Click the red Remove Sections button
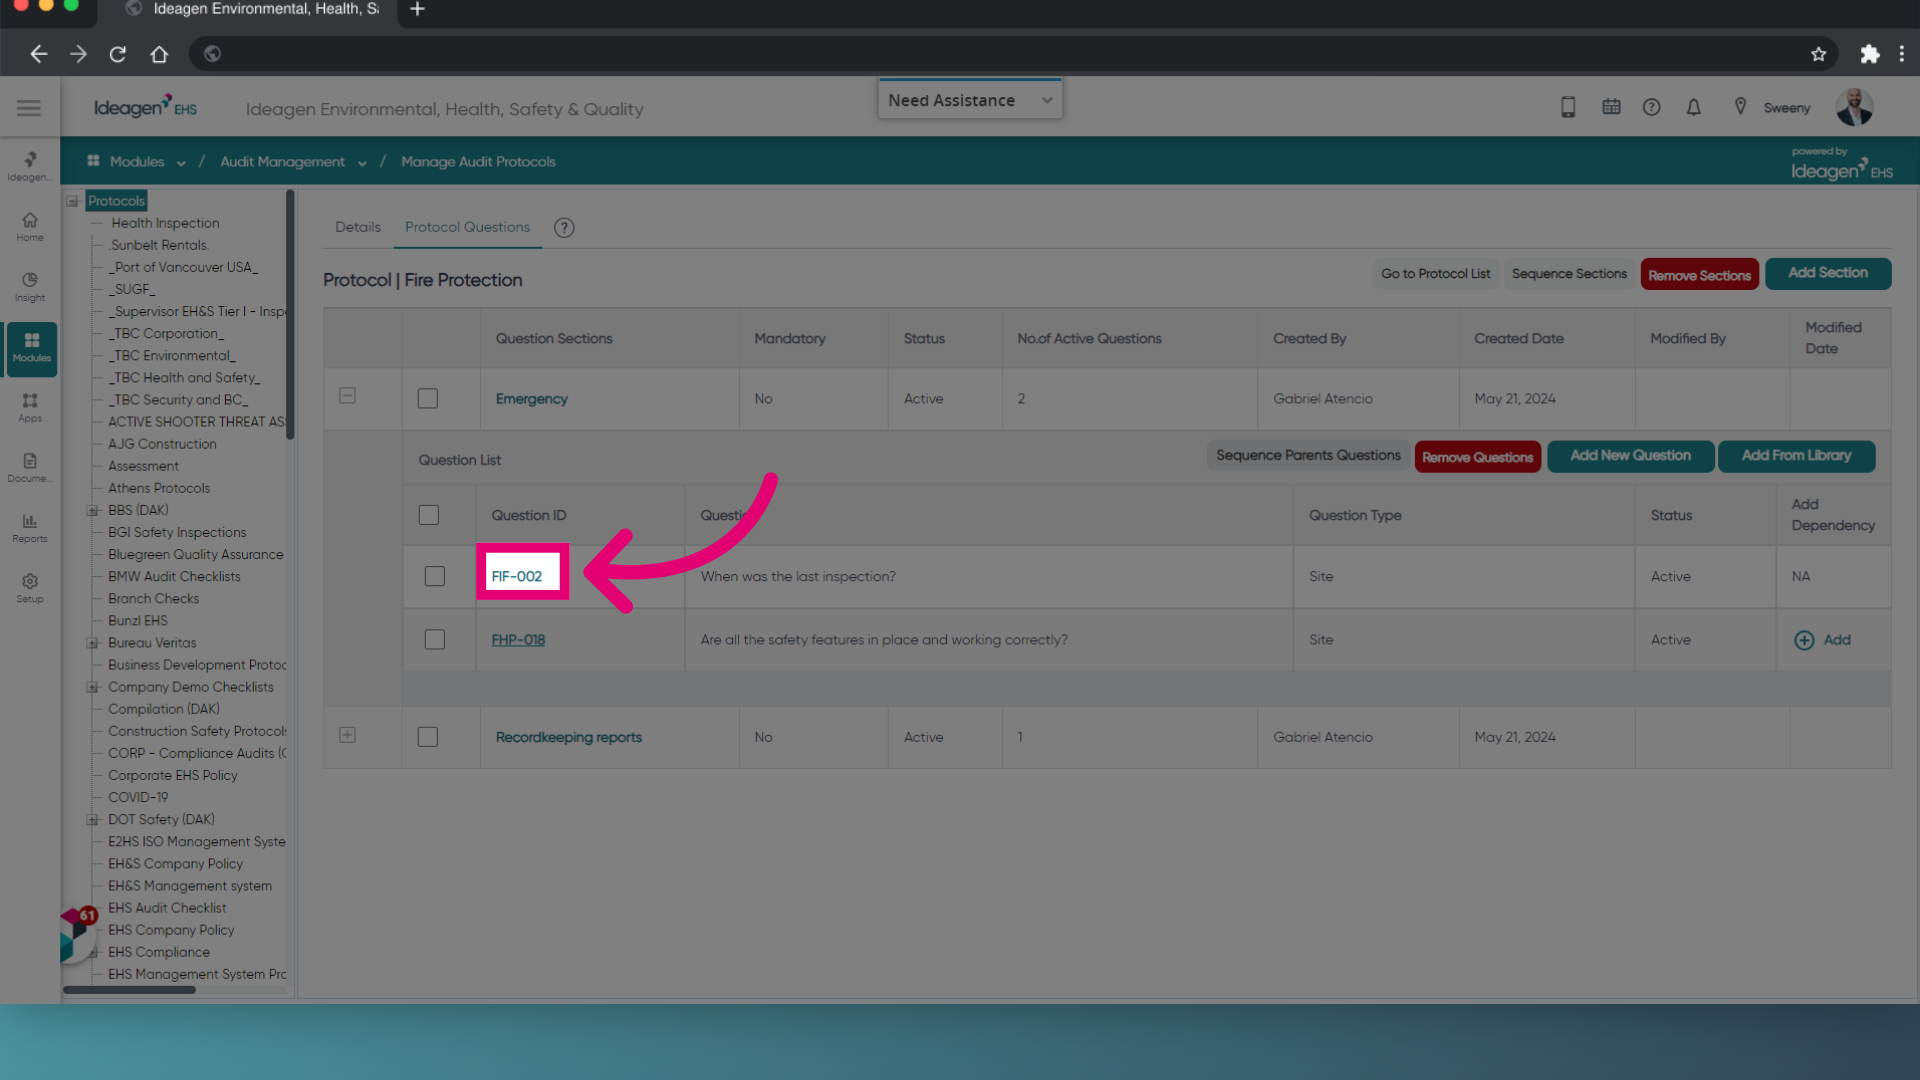 [x=1699, y=275]
